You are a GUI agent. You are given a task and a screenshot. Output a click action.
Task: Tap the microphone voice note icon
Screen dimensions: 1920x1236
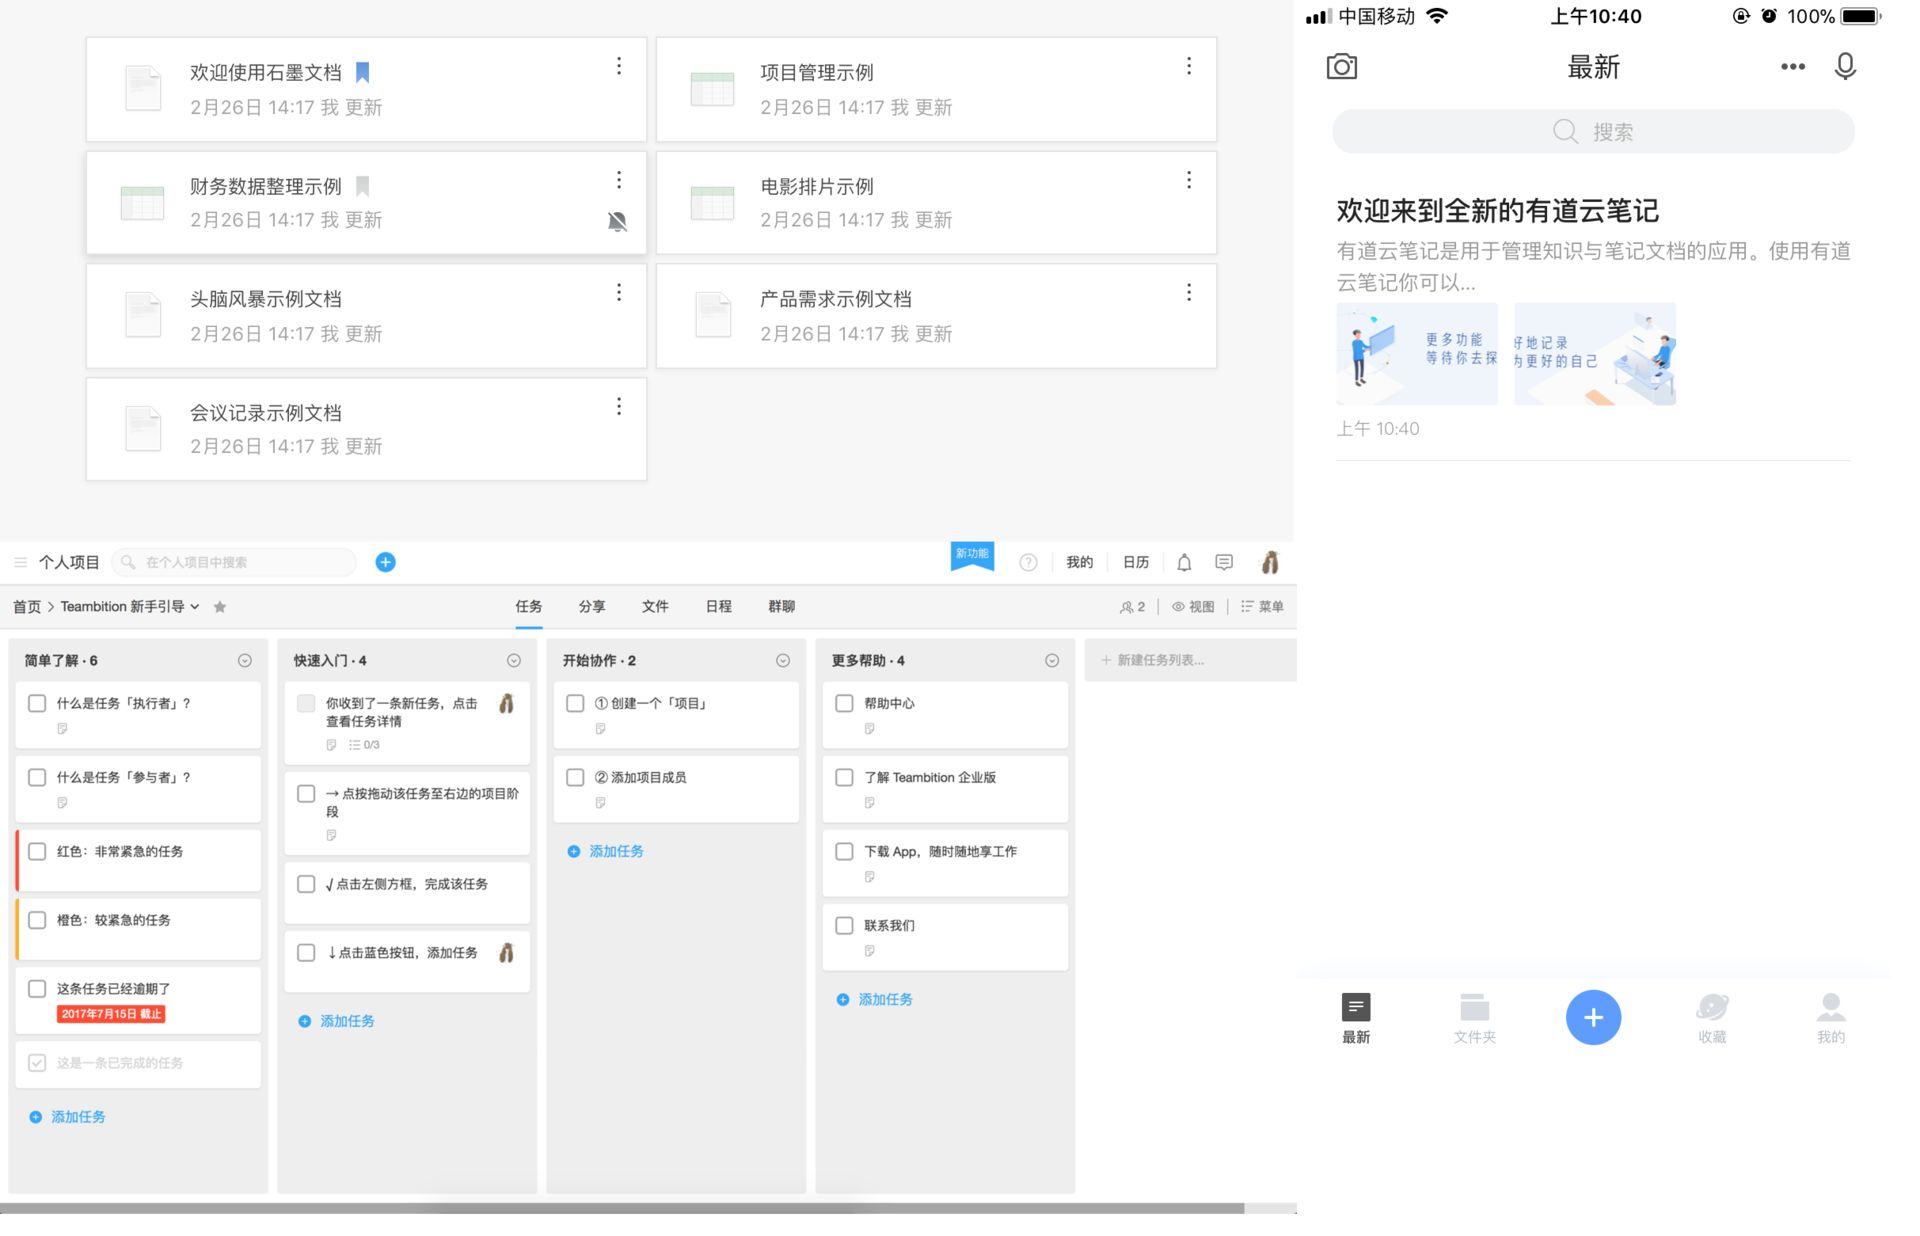point(1845,67)
